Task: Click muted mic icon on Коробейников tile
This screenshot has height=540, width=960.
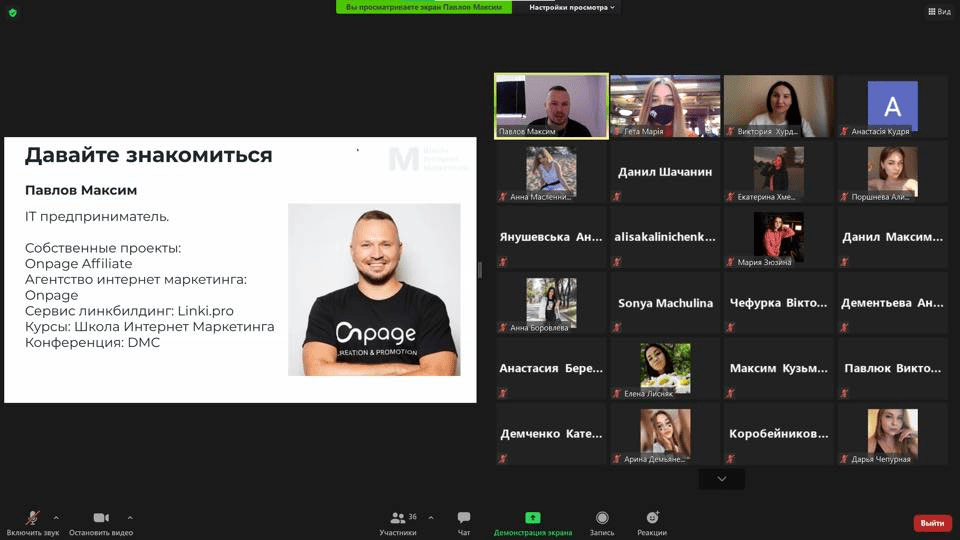Action: [x=730, y=459]
